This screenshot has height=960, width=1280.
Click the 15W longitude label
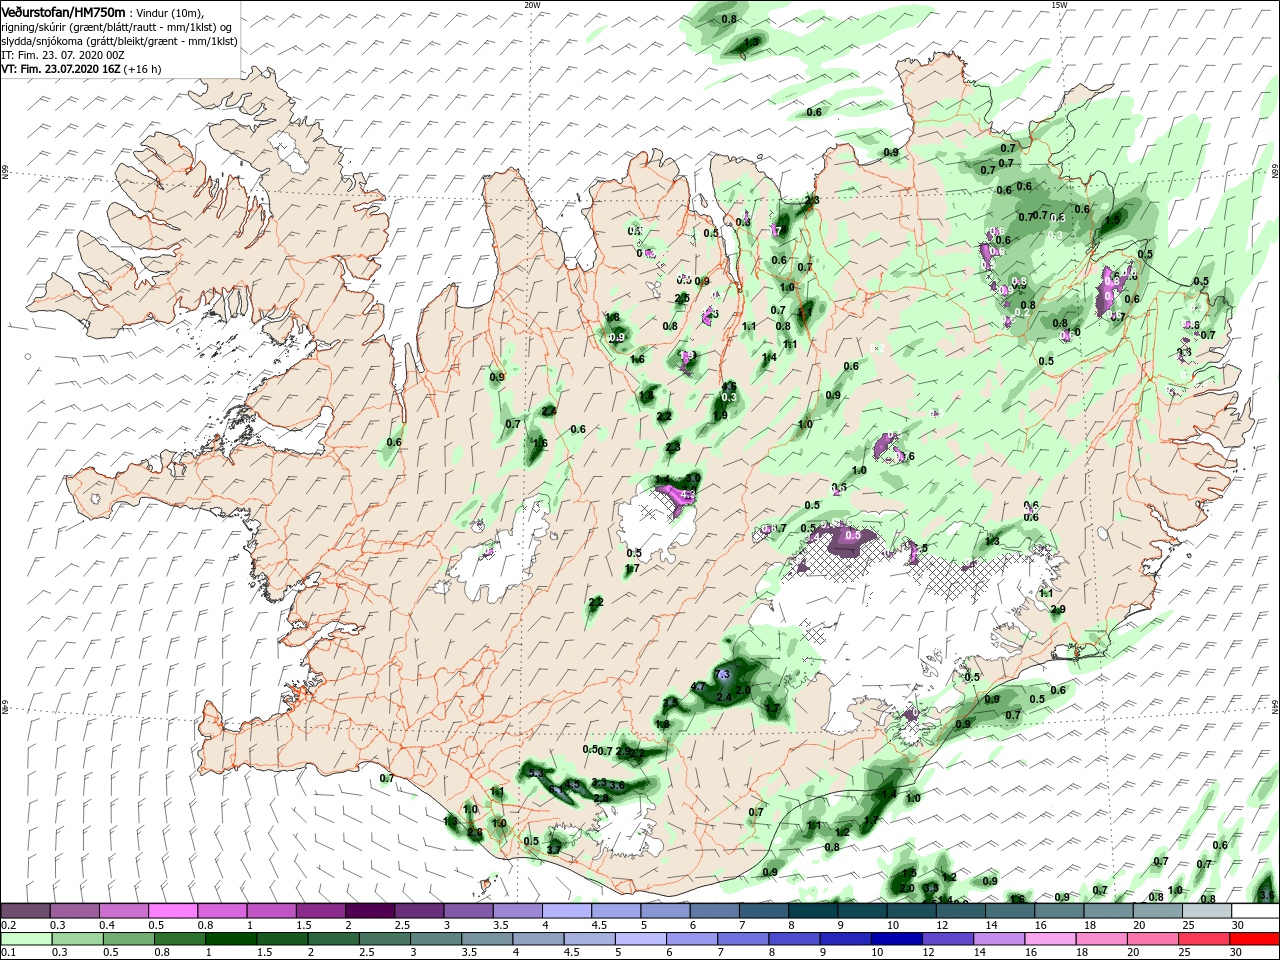coord(1058,5)
